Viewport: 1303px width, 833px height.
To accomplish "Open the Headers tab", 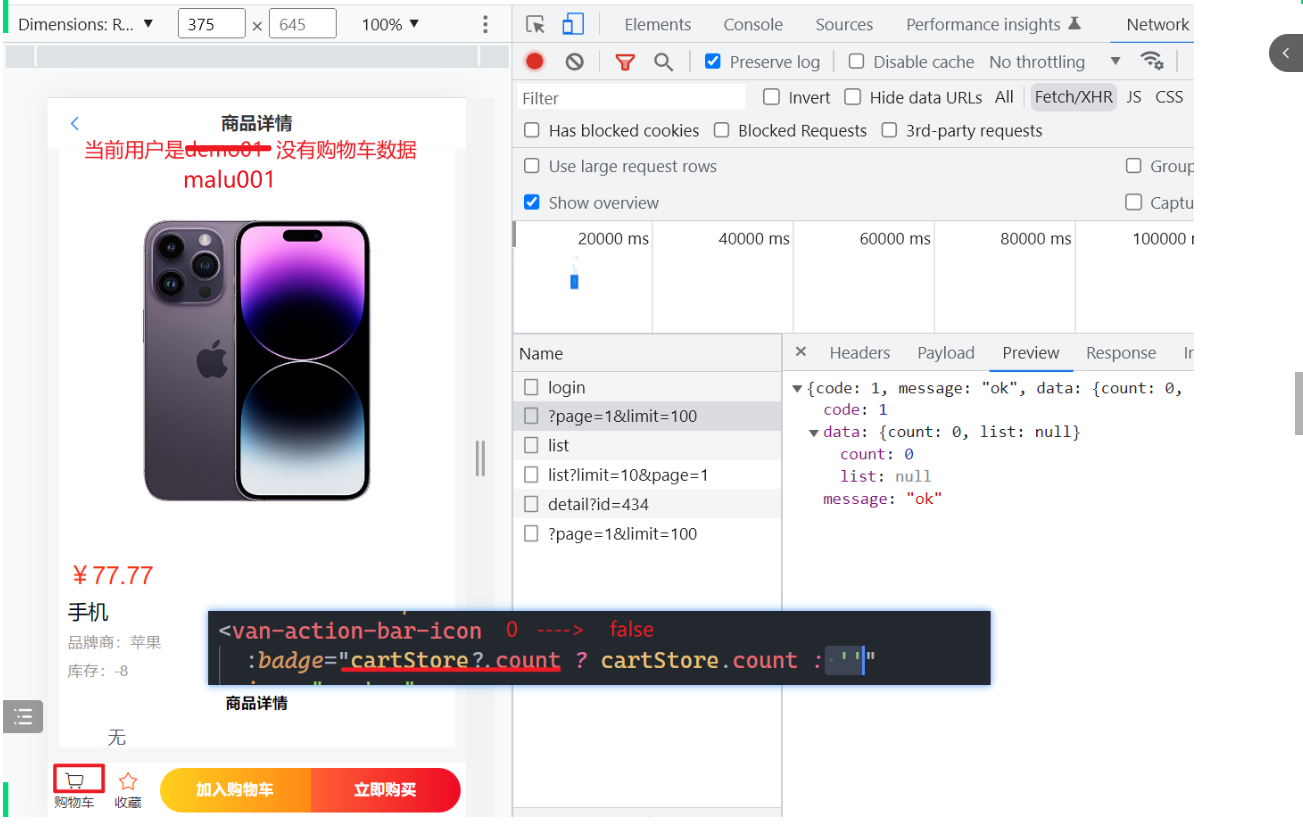I will tap(860, 352).
